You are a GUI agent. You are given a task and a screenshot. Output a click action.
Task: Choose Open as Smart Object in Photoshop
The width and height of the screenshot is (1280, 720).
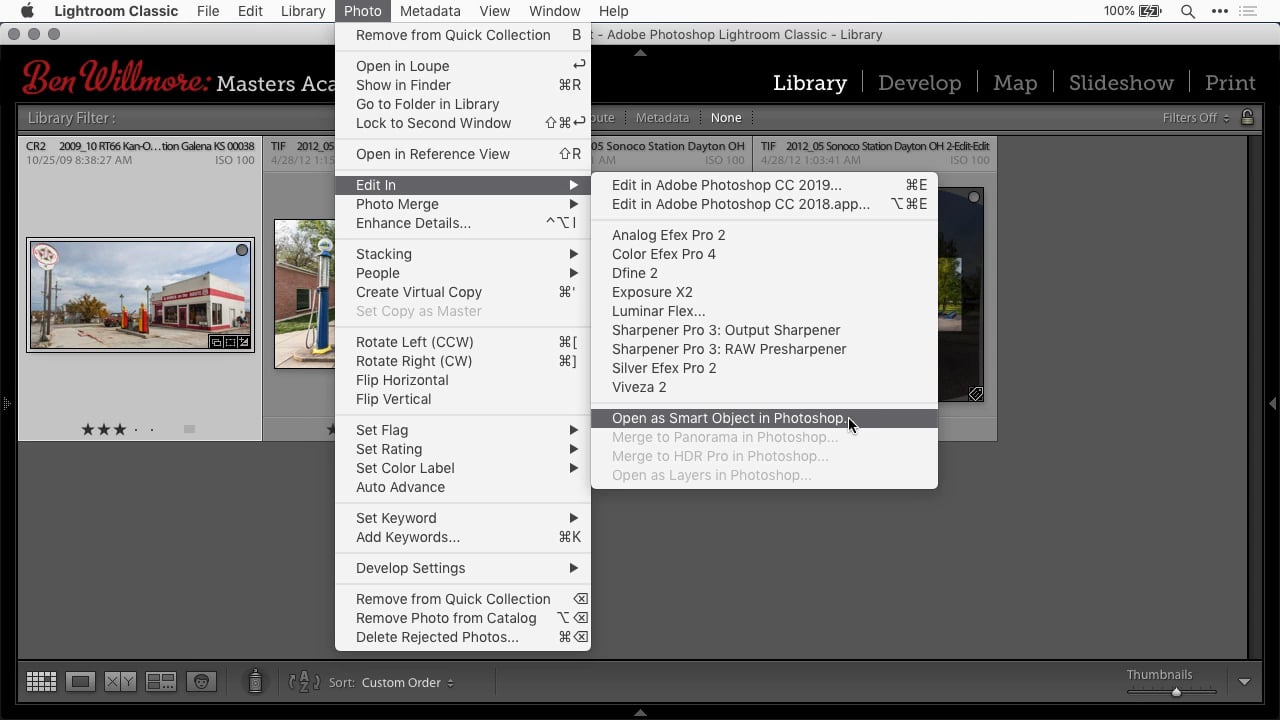(764, 418)
